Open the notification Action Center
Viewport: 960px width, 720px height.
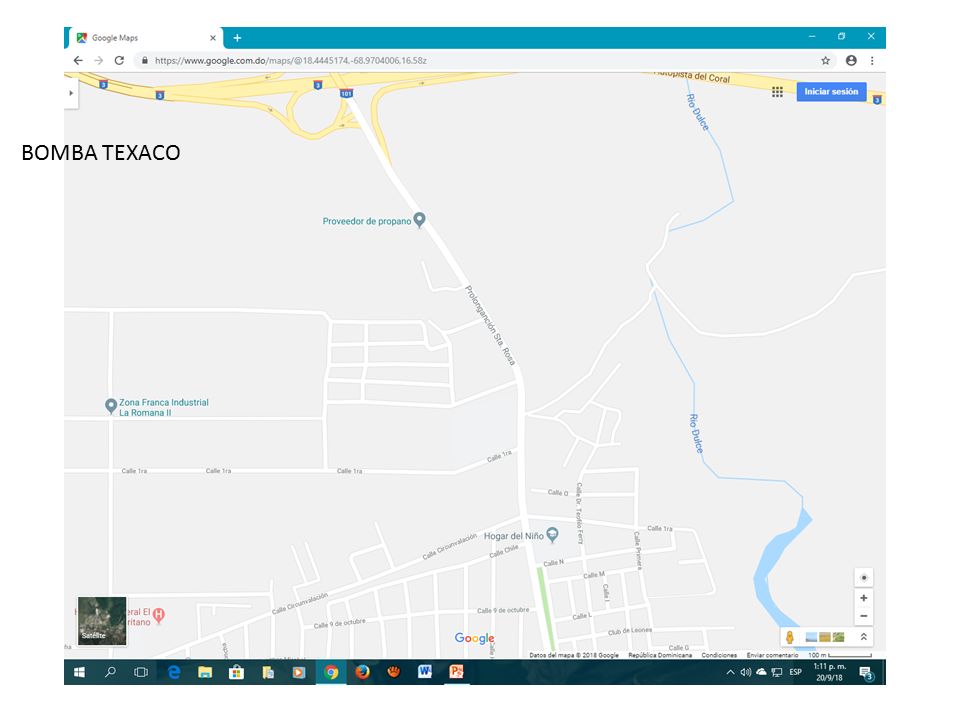coord(866,673)
